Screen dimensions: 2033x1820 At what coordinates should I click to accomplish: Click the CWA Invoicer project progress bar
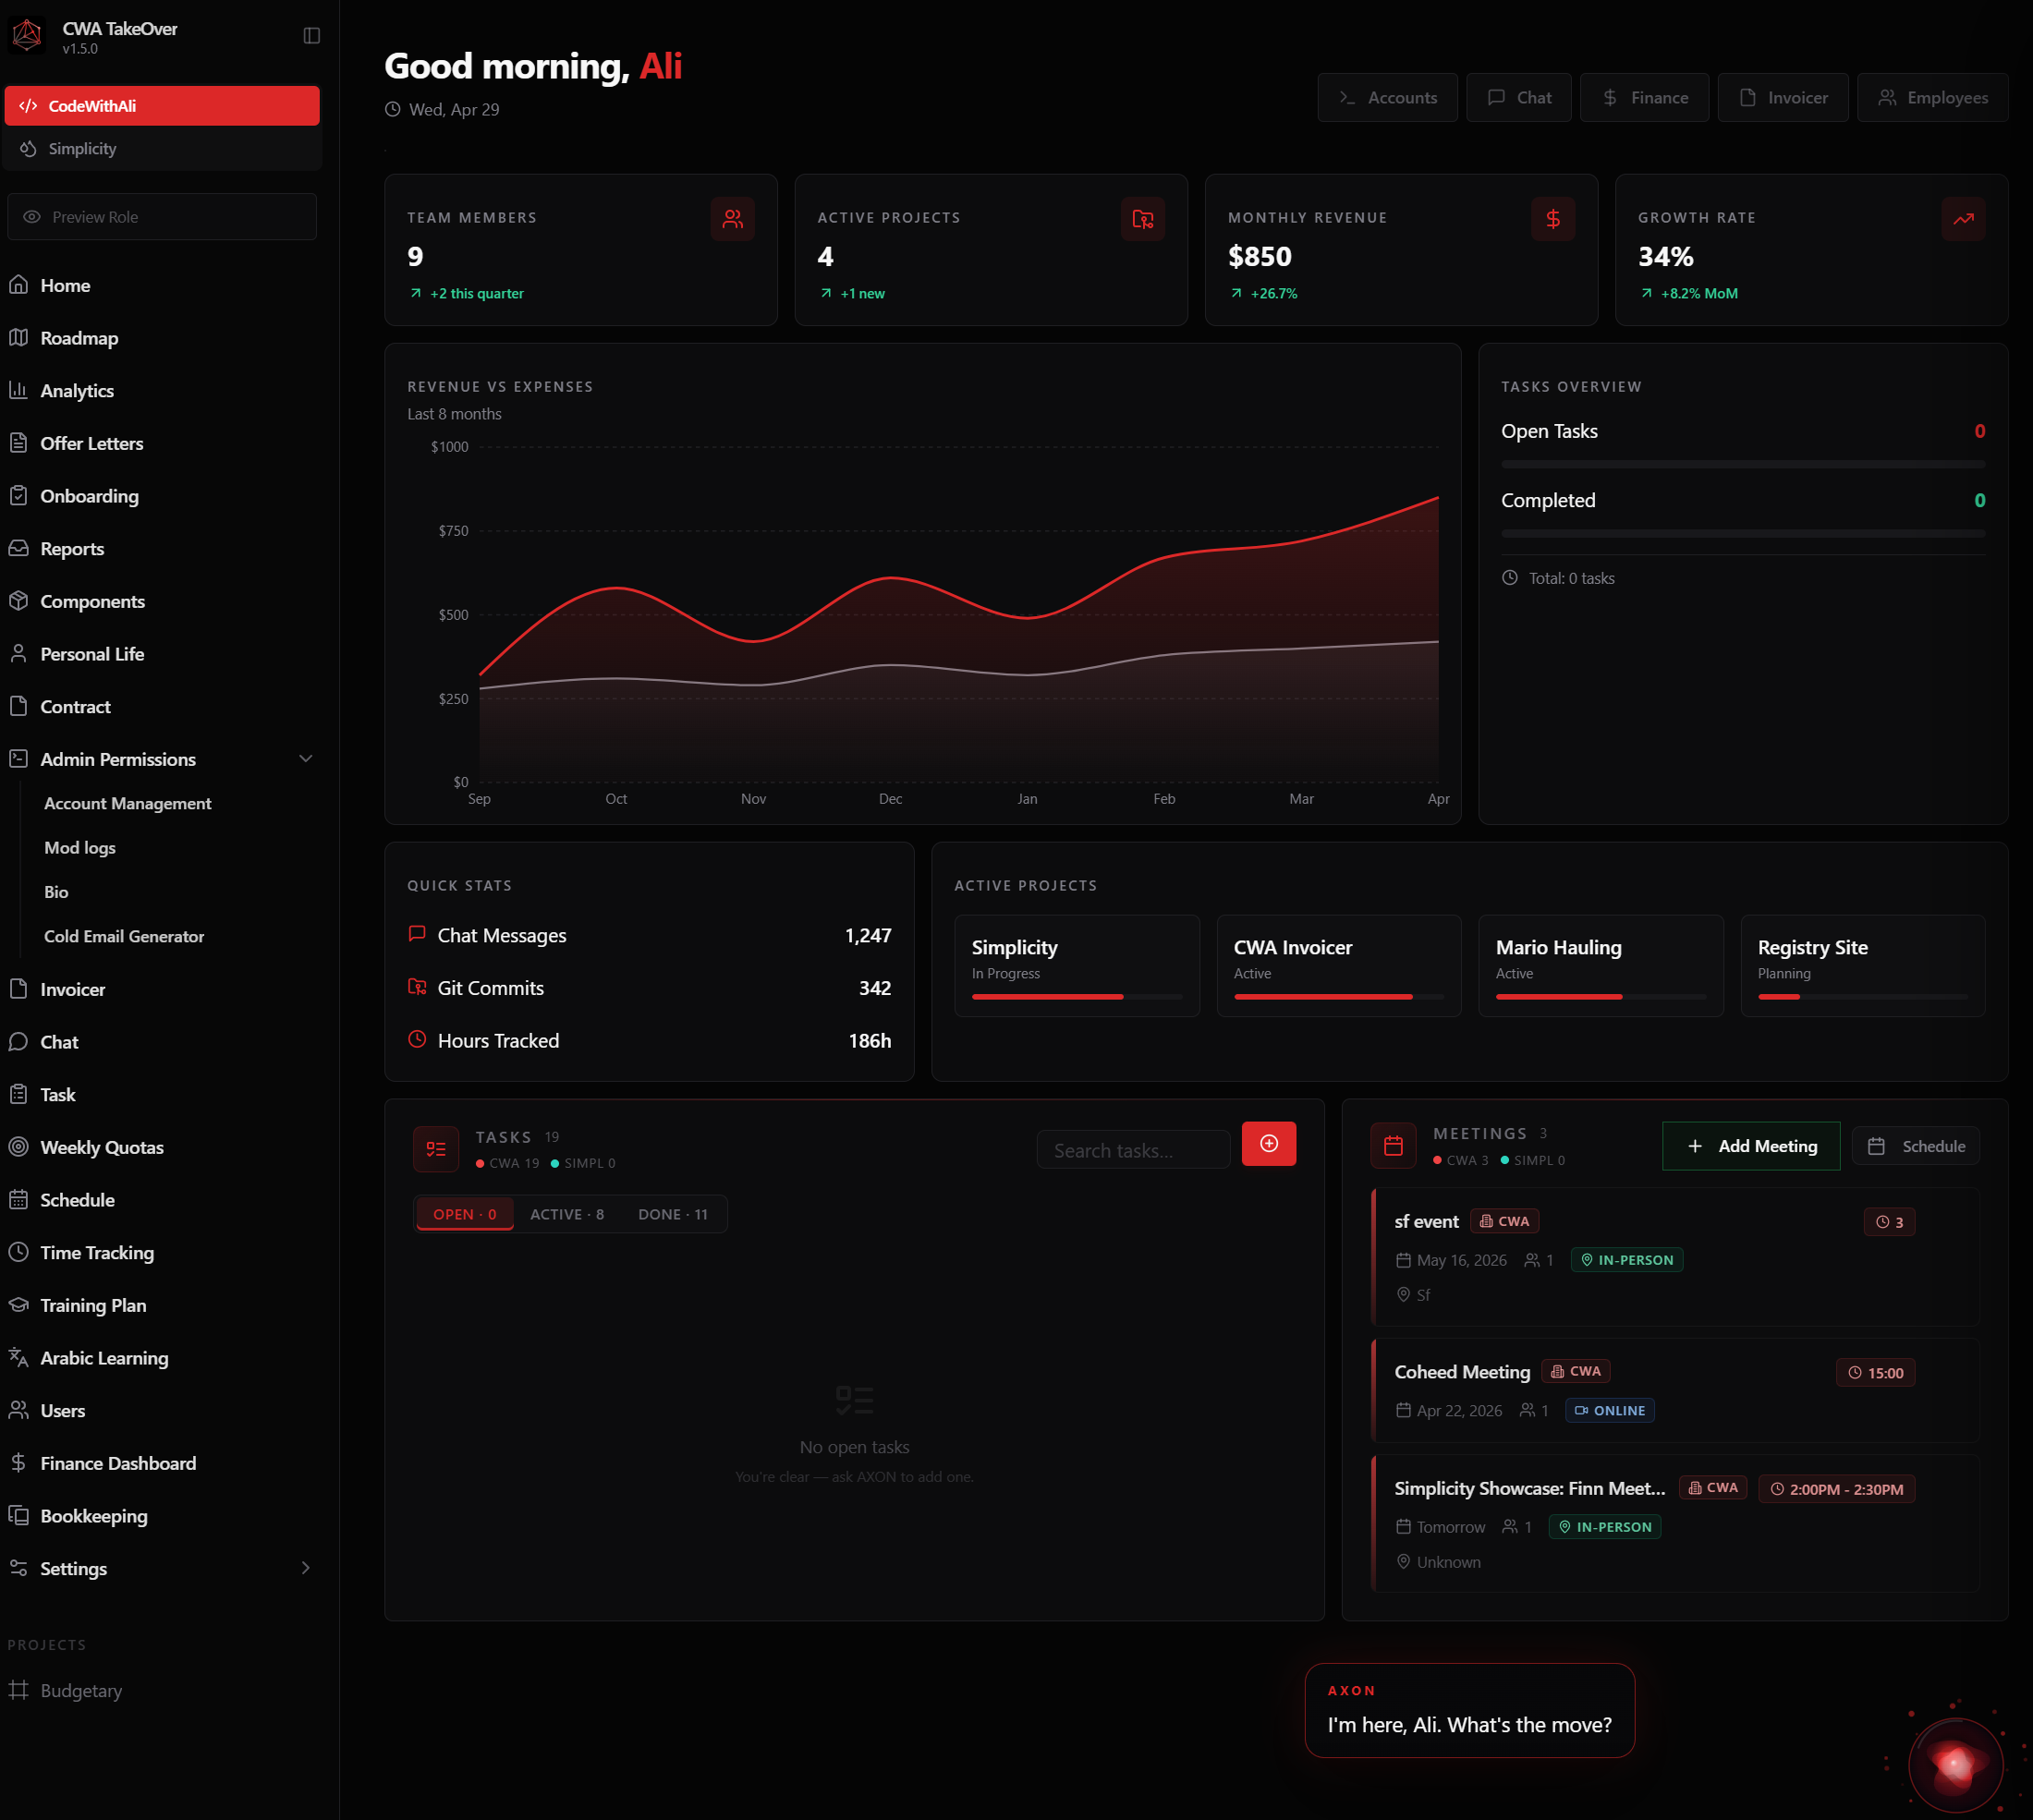point(1339,997)
